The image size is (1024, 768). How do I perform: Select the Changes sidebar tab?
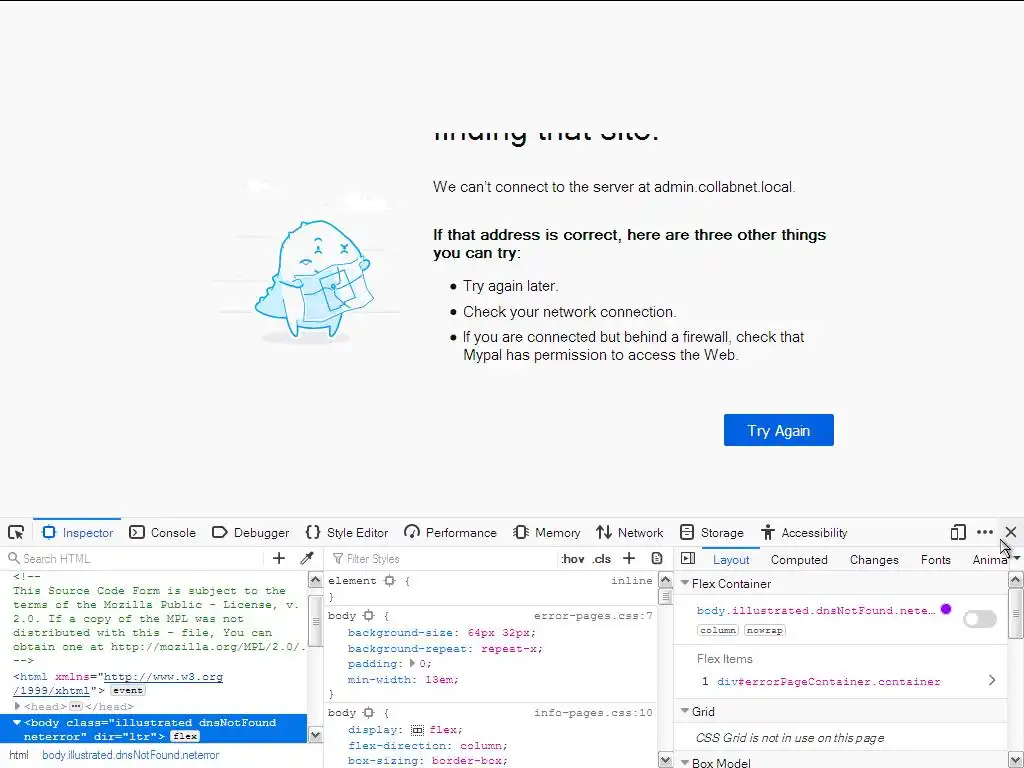874,560
